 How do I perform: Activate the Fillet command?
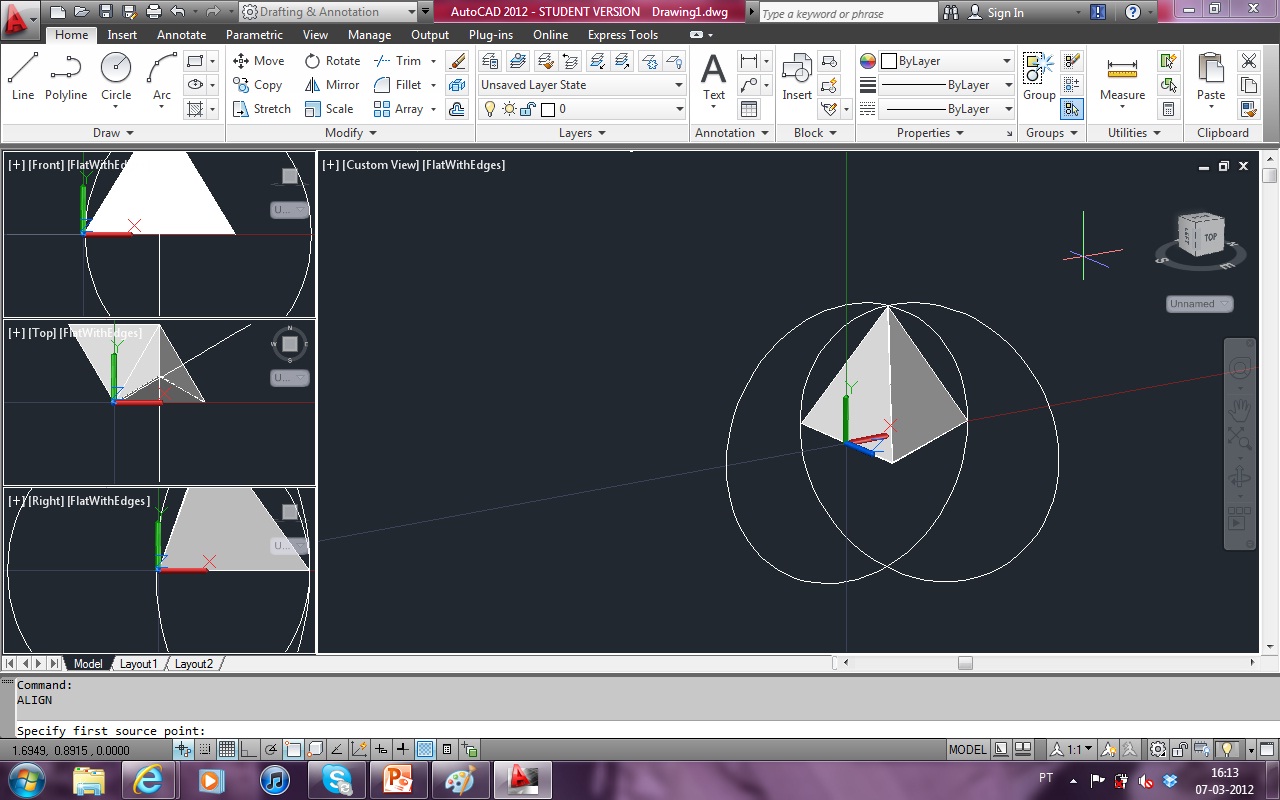click(398, 85)
